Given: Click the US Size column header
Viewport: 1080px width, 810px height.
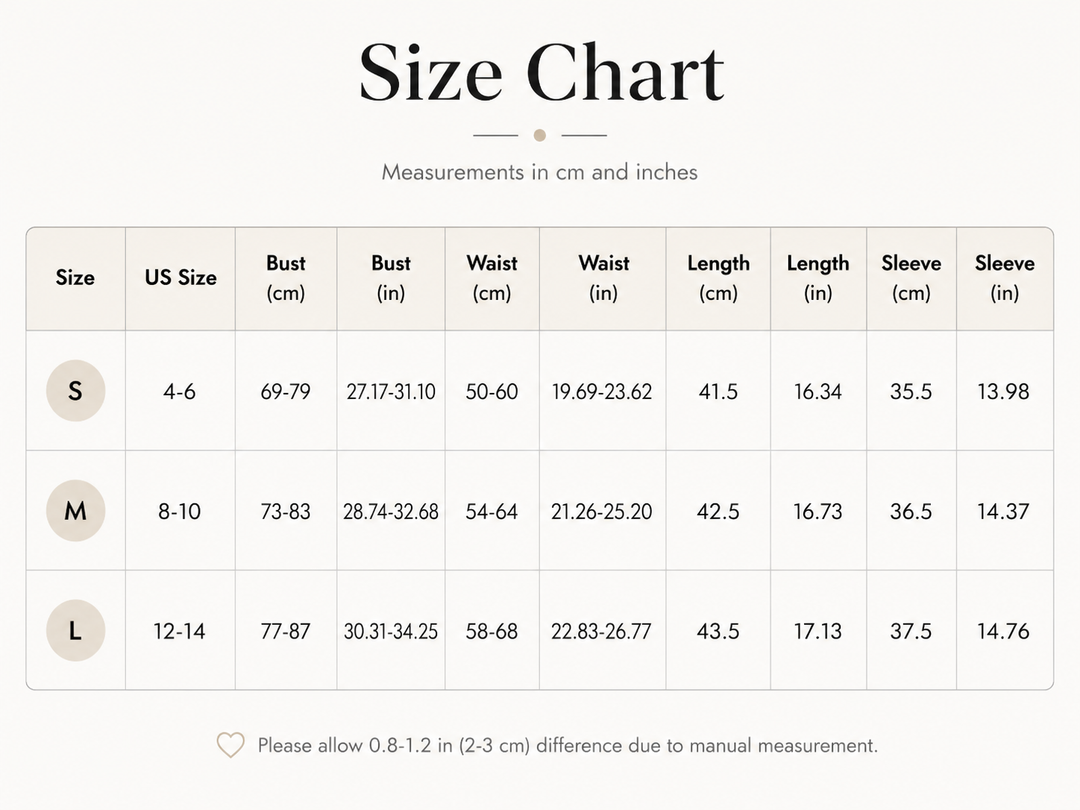Looking at the screenshot, I should point(180,278).
